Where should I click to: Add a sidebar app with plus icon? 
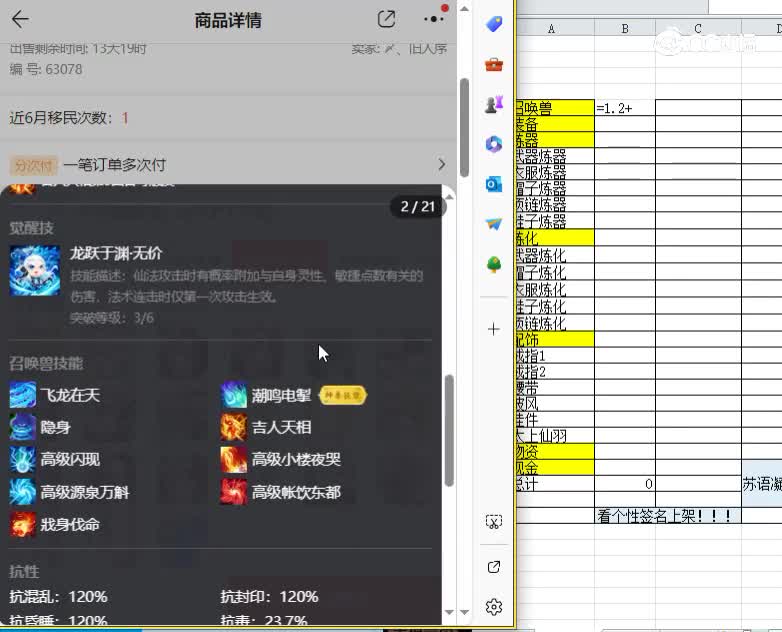[x=494, y=329]
